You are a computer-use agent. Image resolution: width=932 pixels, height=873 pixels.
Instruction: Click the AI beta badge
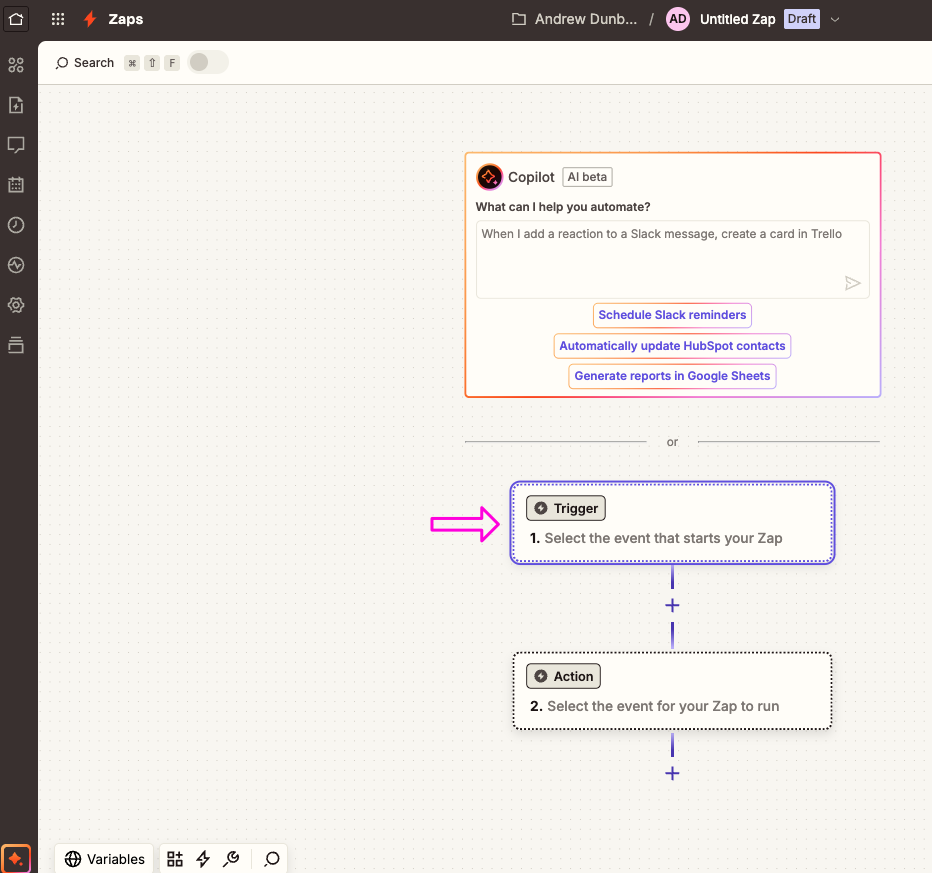587,177
